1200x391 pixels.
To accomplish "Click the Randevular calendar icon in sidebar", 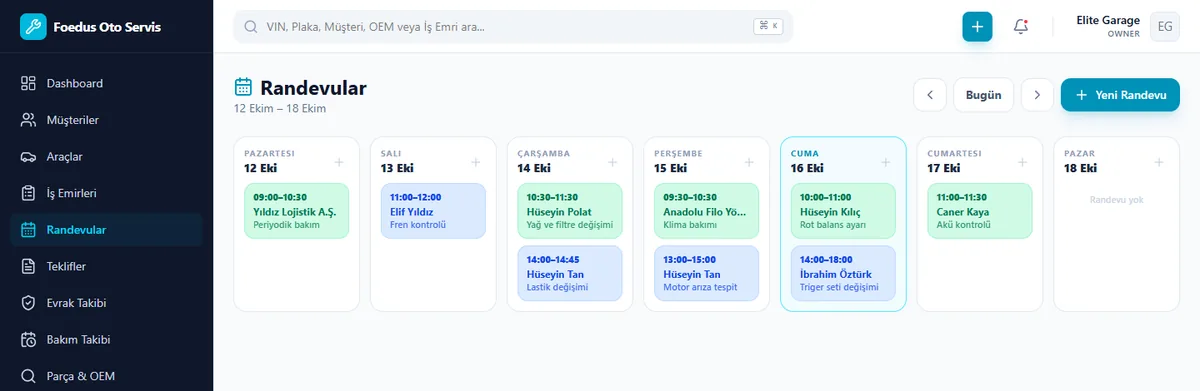I will [29, 230].
